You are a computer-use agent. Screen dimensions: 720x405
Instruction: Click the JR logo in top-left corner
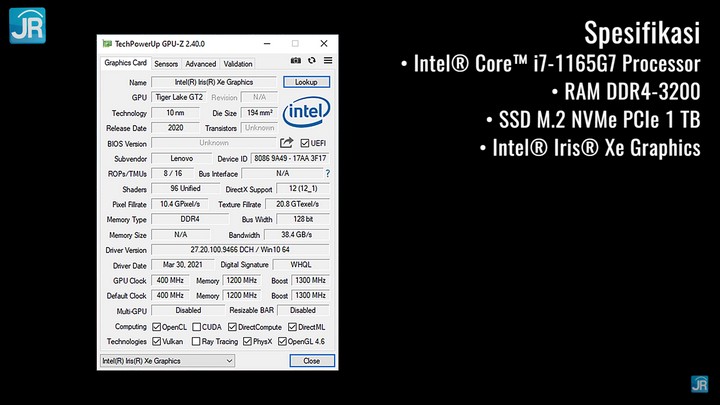pyautogui.click(x=27, y=26)
